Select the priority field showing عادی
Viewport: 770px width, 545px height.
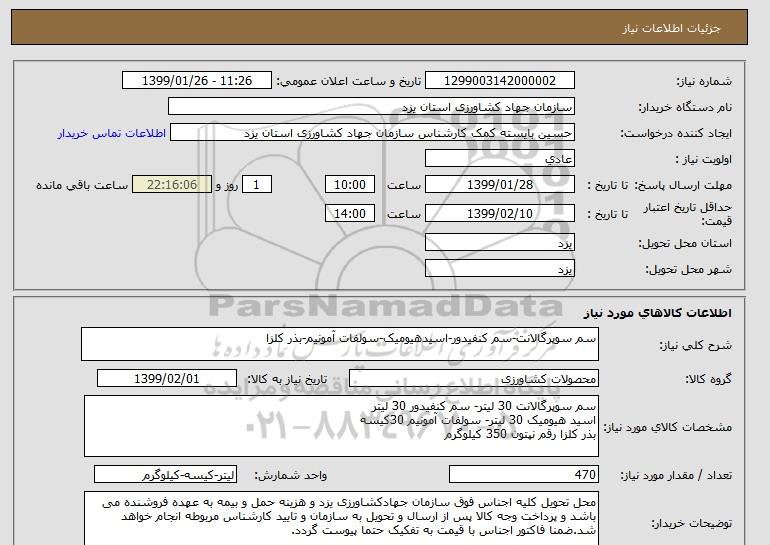(x=499, y=159)
